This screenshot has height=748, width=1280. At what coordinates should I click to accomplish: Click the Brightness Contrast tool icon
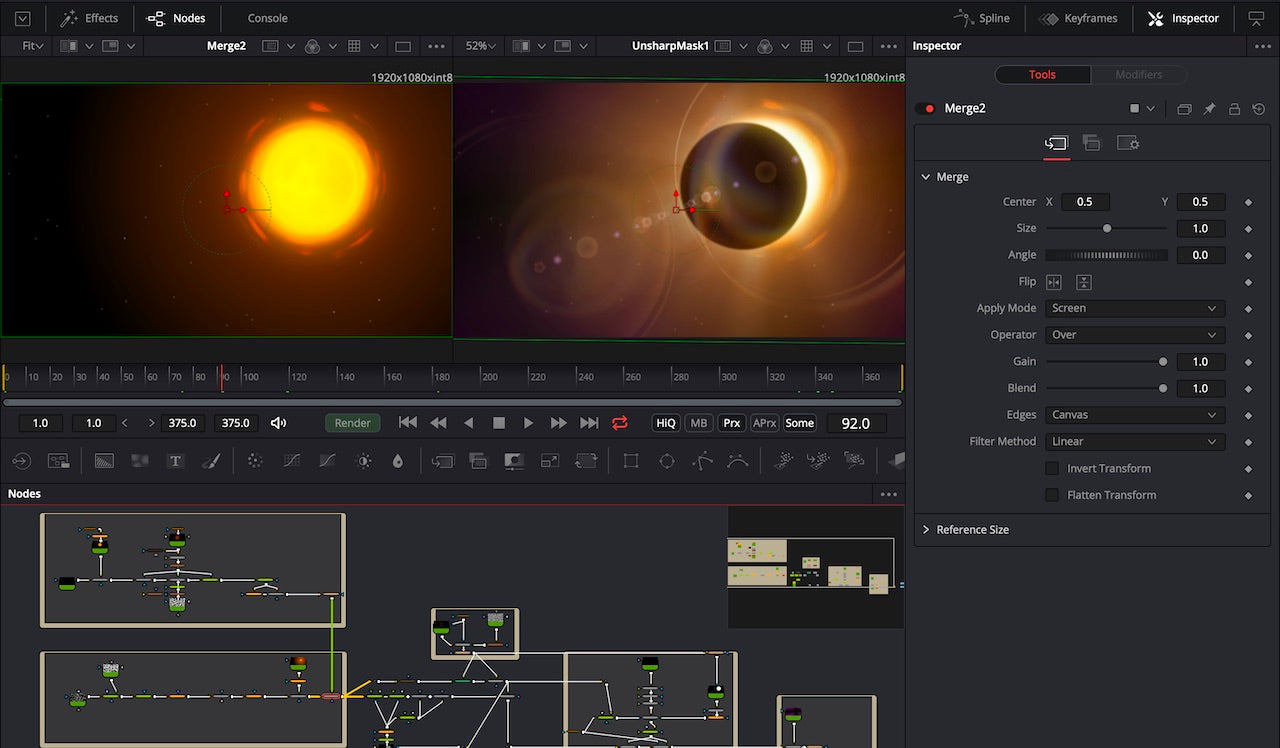tap(364, 461)
